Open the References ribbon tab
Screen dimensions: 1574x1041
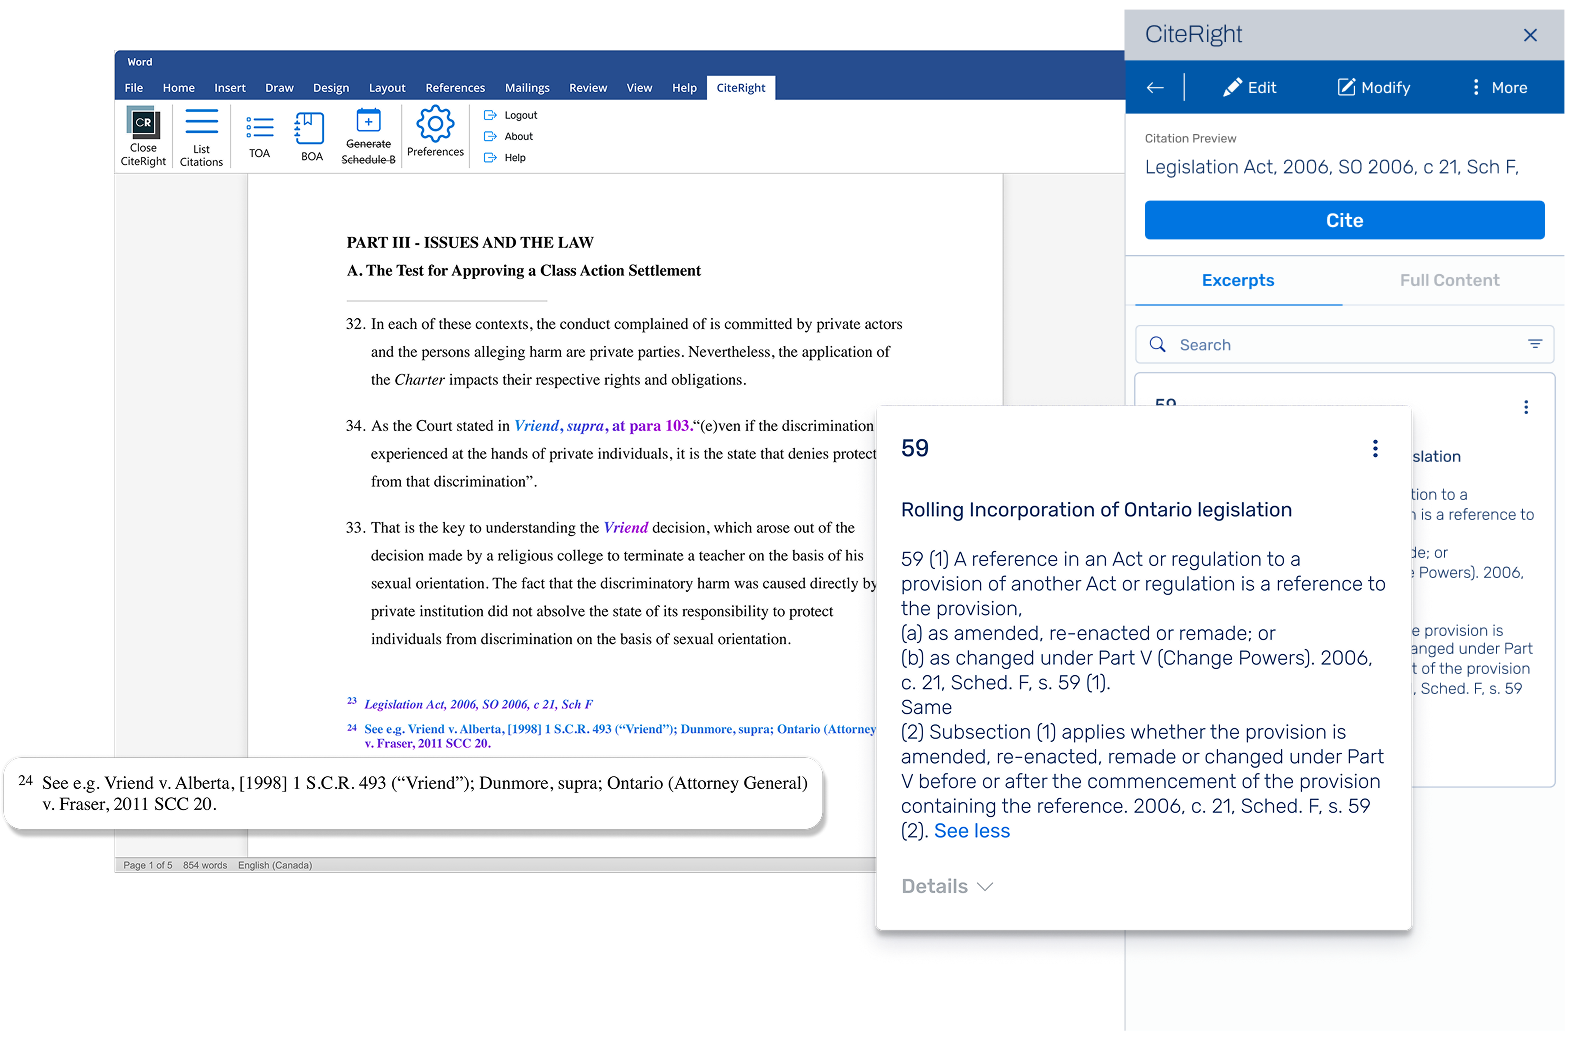(455, 88)
